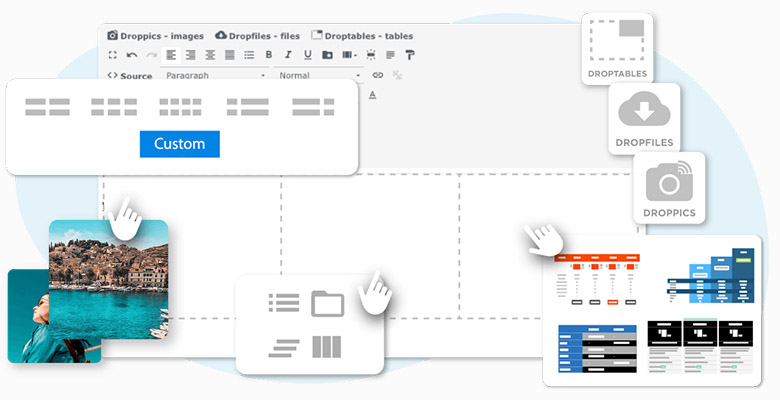780x400 pixels.
Task: Toggle align right formatting
Action: point(191,55)
